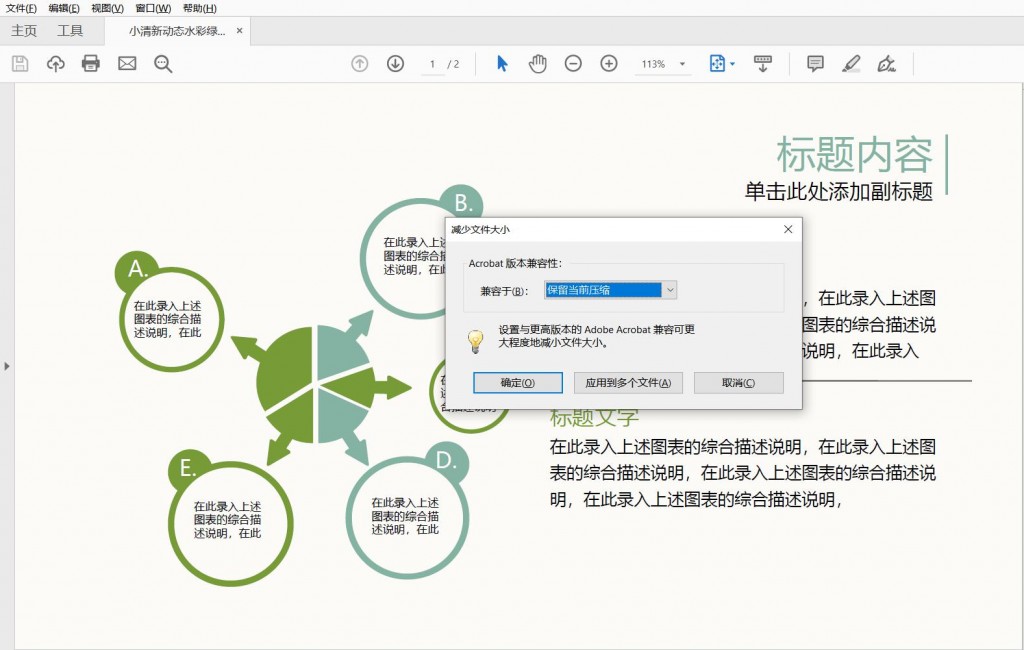Screen dimensions: 1024x650
Task: Switch to the 主页 tab
Action: [24, 31]
